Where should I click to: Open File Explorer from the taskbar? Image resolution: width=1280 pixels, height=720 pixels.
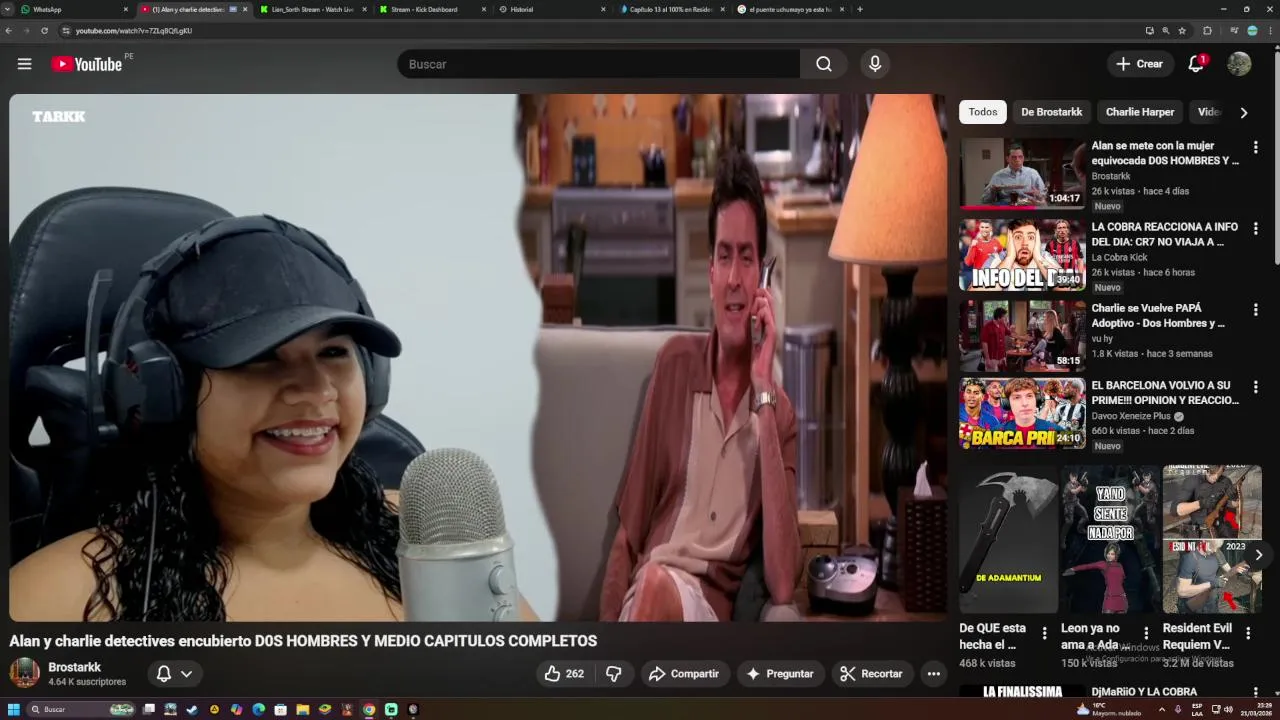(x=303, y=709)
